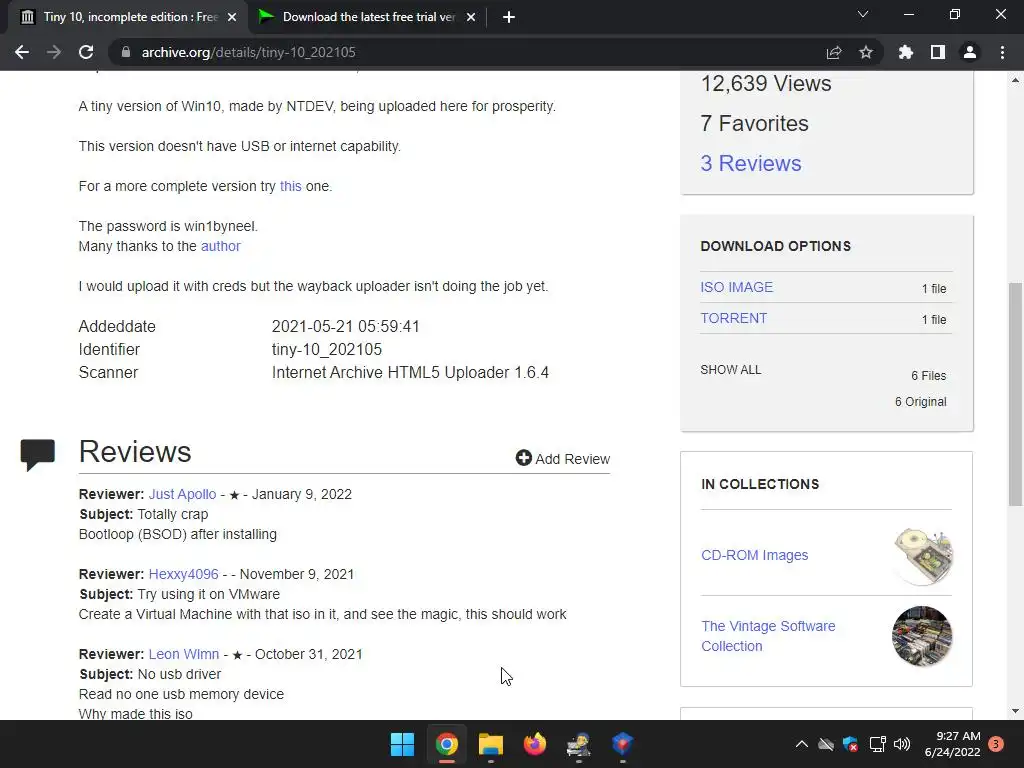1024x768 pixels.
Task: Share this page using address bar icon
Action: 834,52
